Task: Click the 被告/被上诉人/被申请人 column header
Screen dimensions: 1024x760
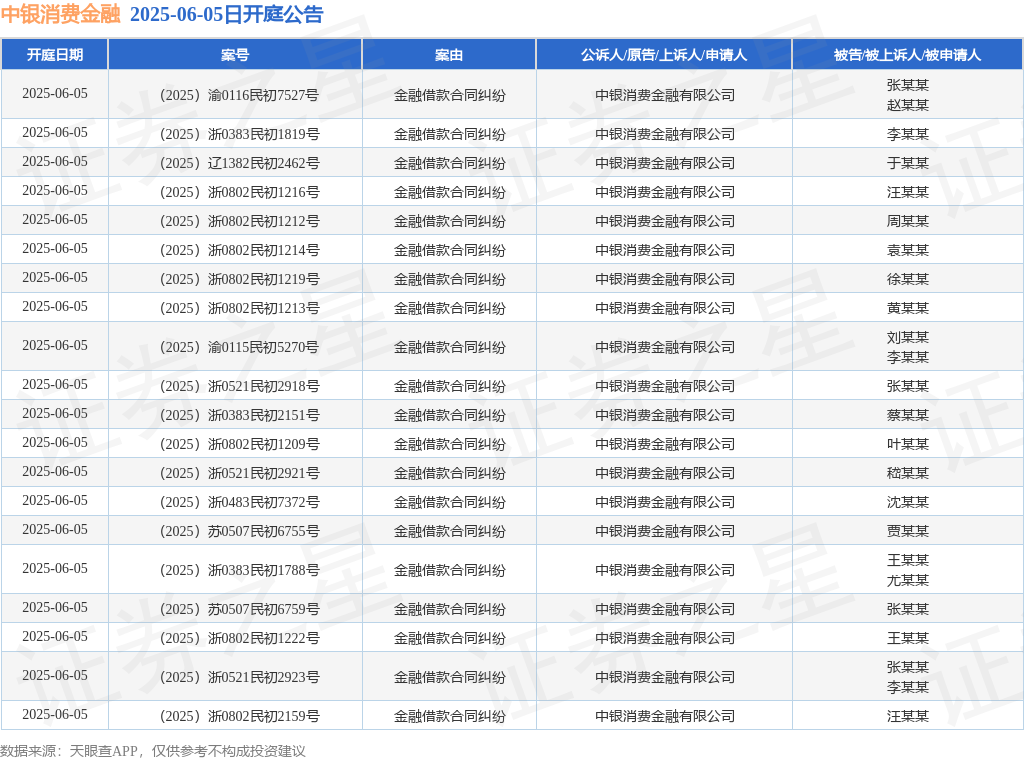Action: [908, 55]
